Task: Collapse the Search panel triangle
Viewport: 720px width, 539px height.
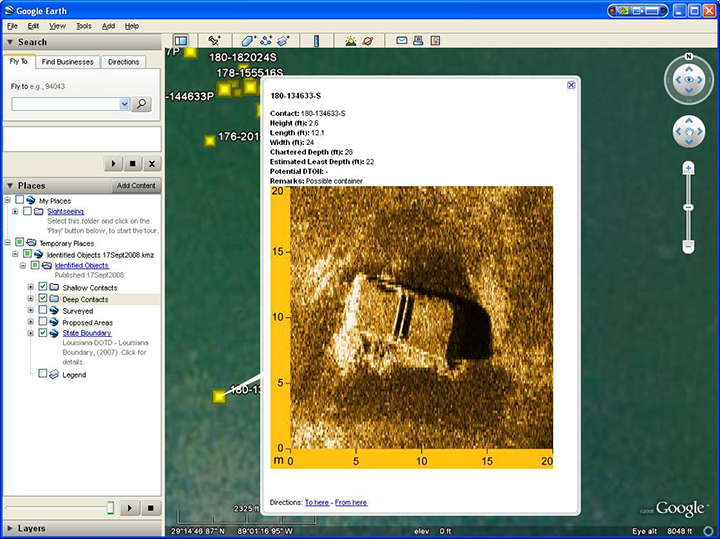Action: click(10, 42)
